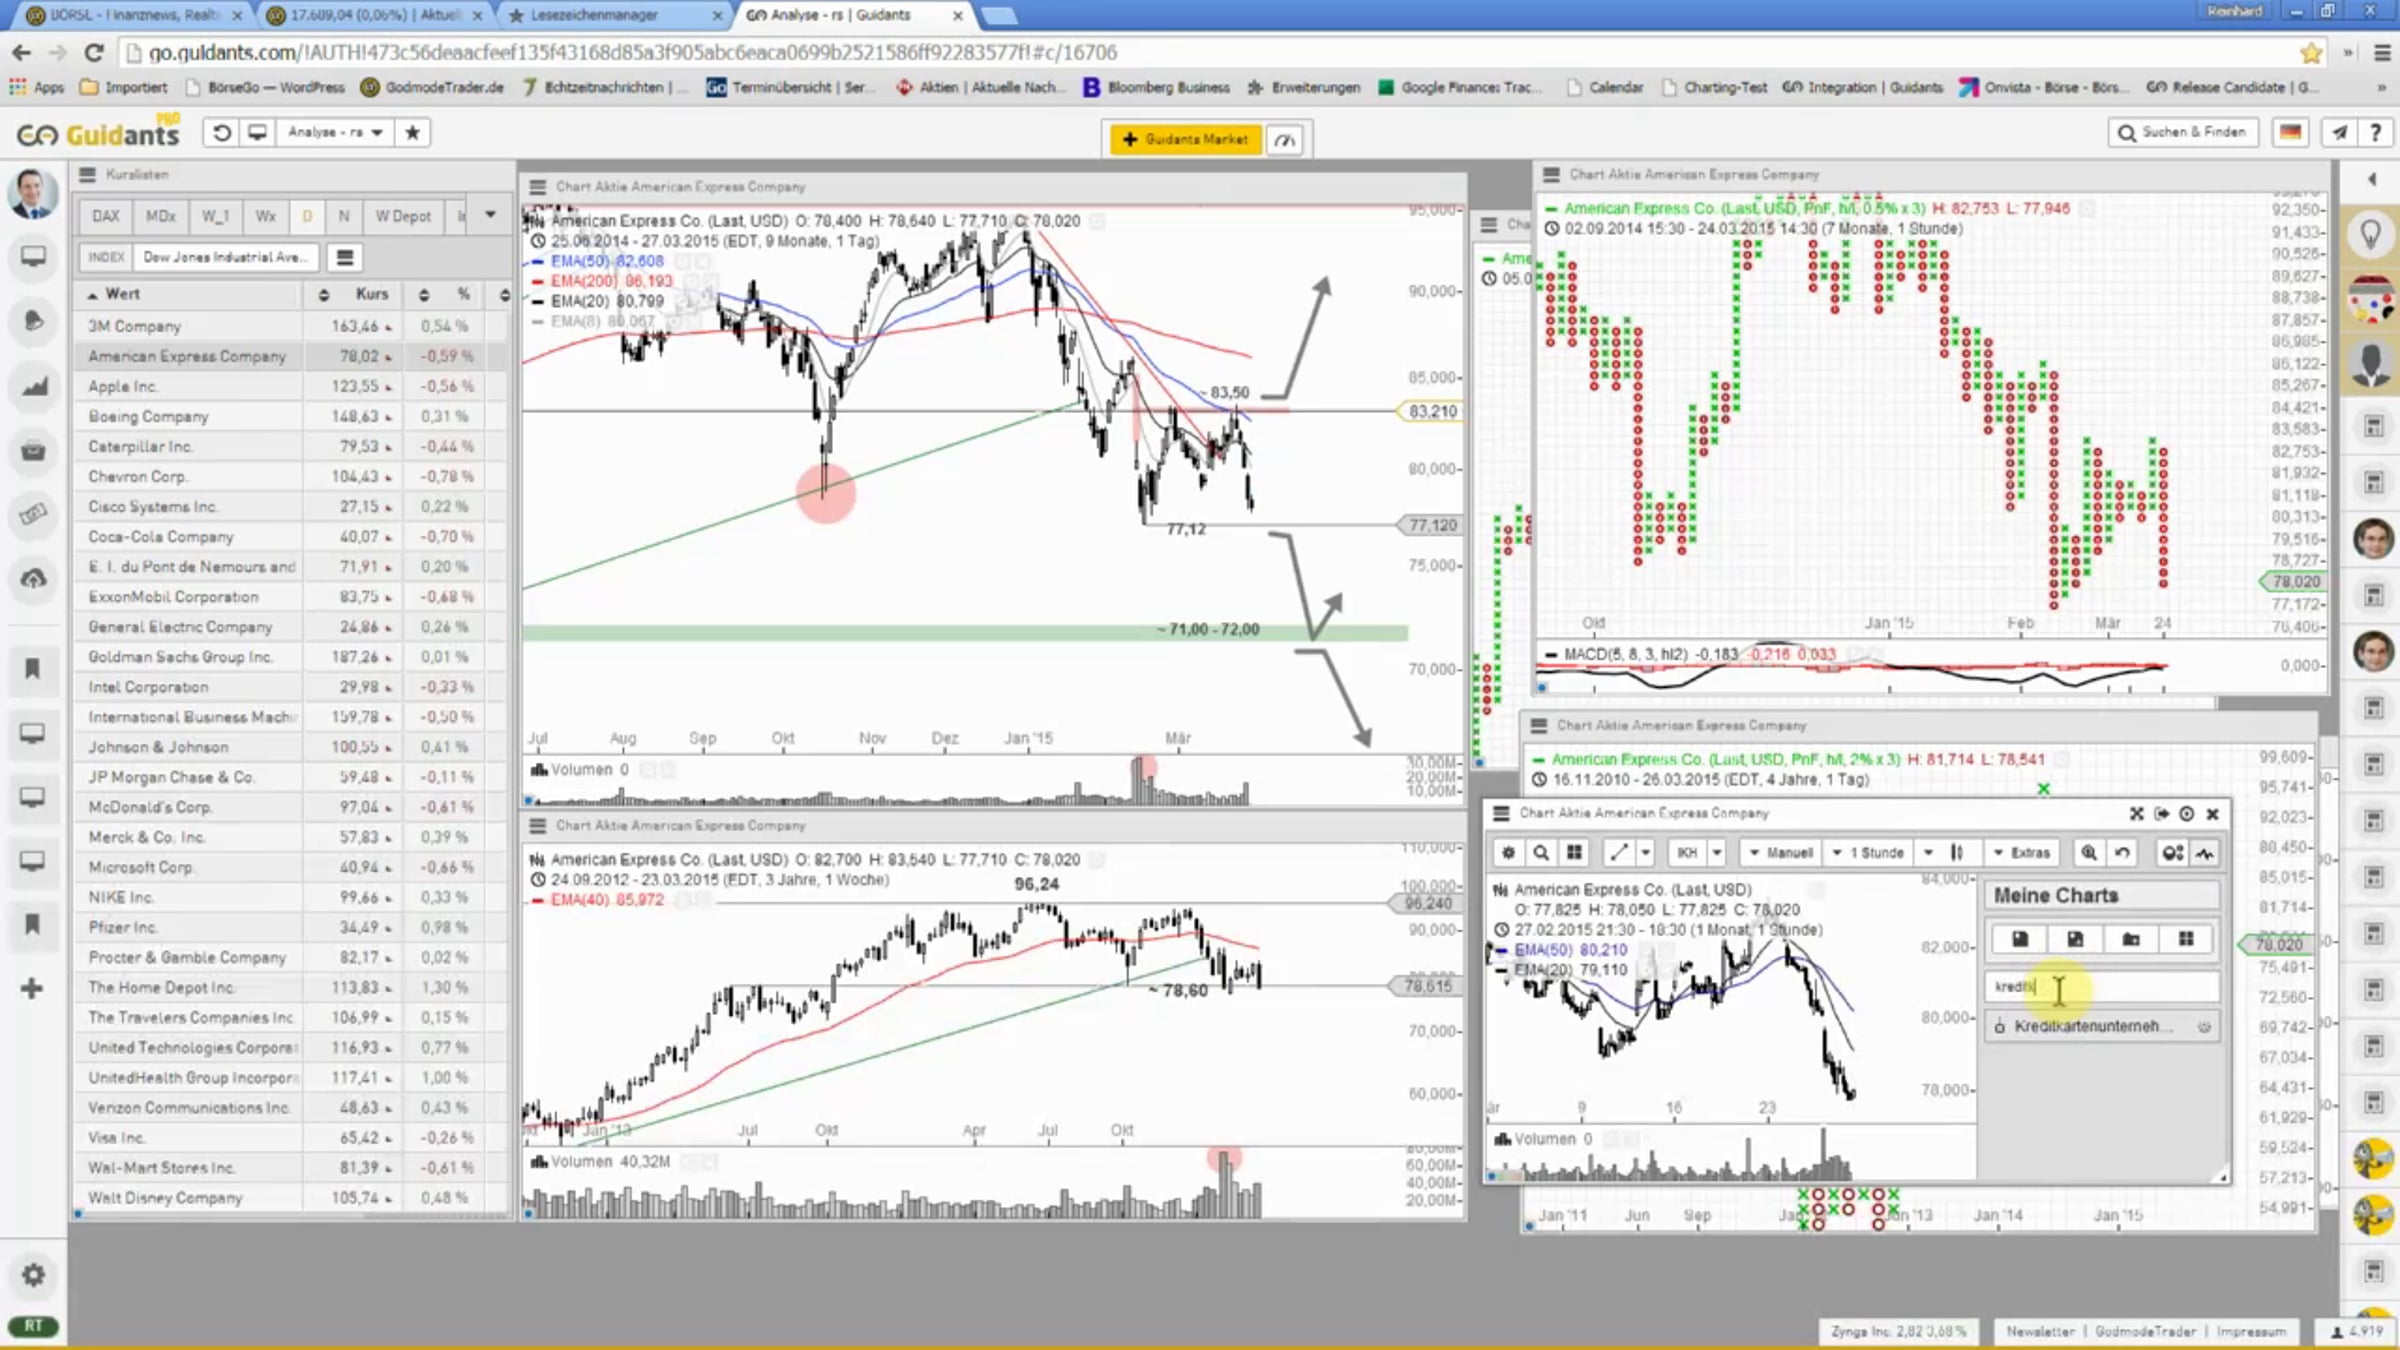Image resolution: width=2400 pixels, height=1350 pixels.
Task: Click the German flag language icon
Action: [2290, 132]
